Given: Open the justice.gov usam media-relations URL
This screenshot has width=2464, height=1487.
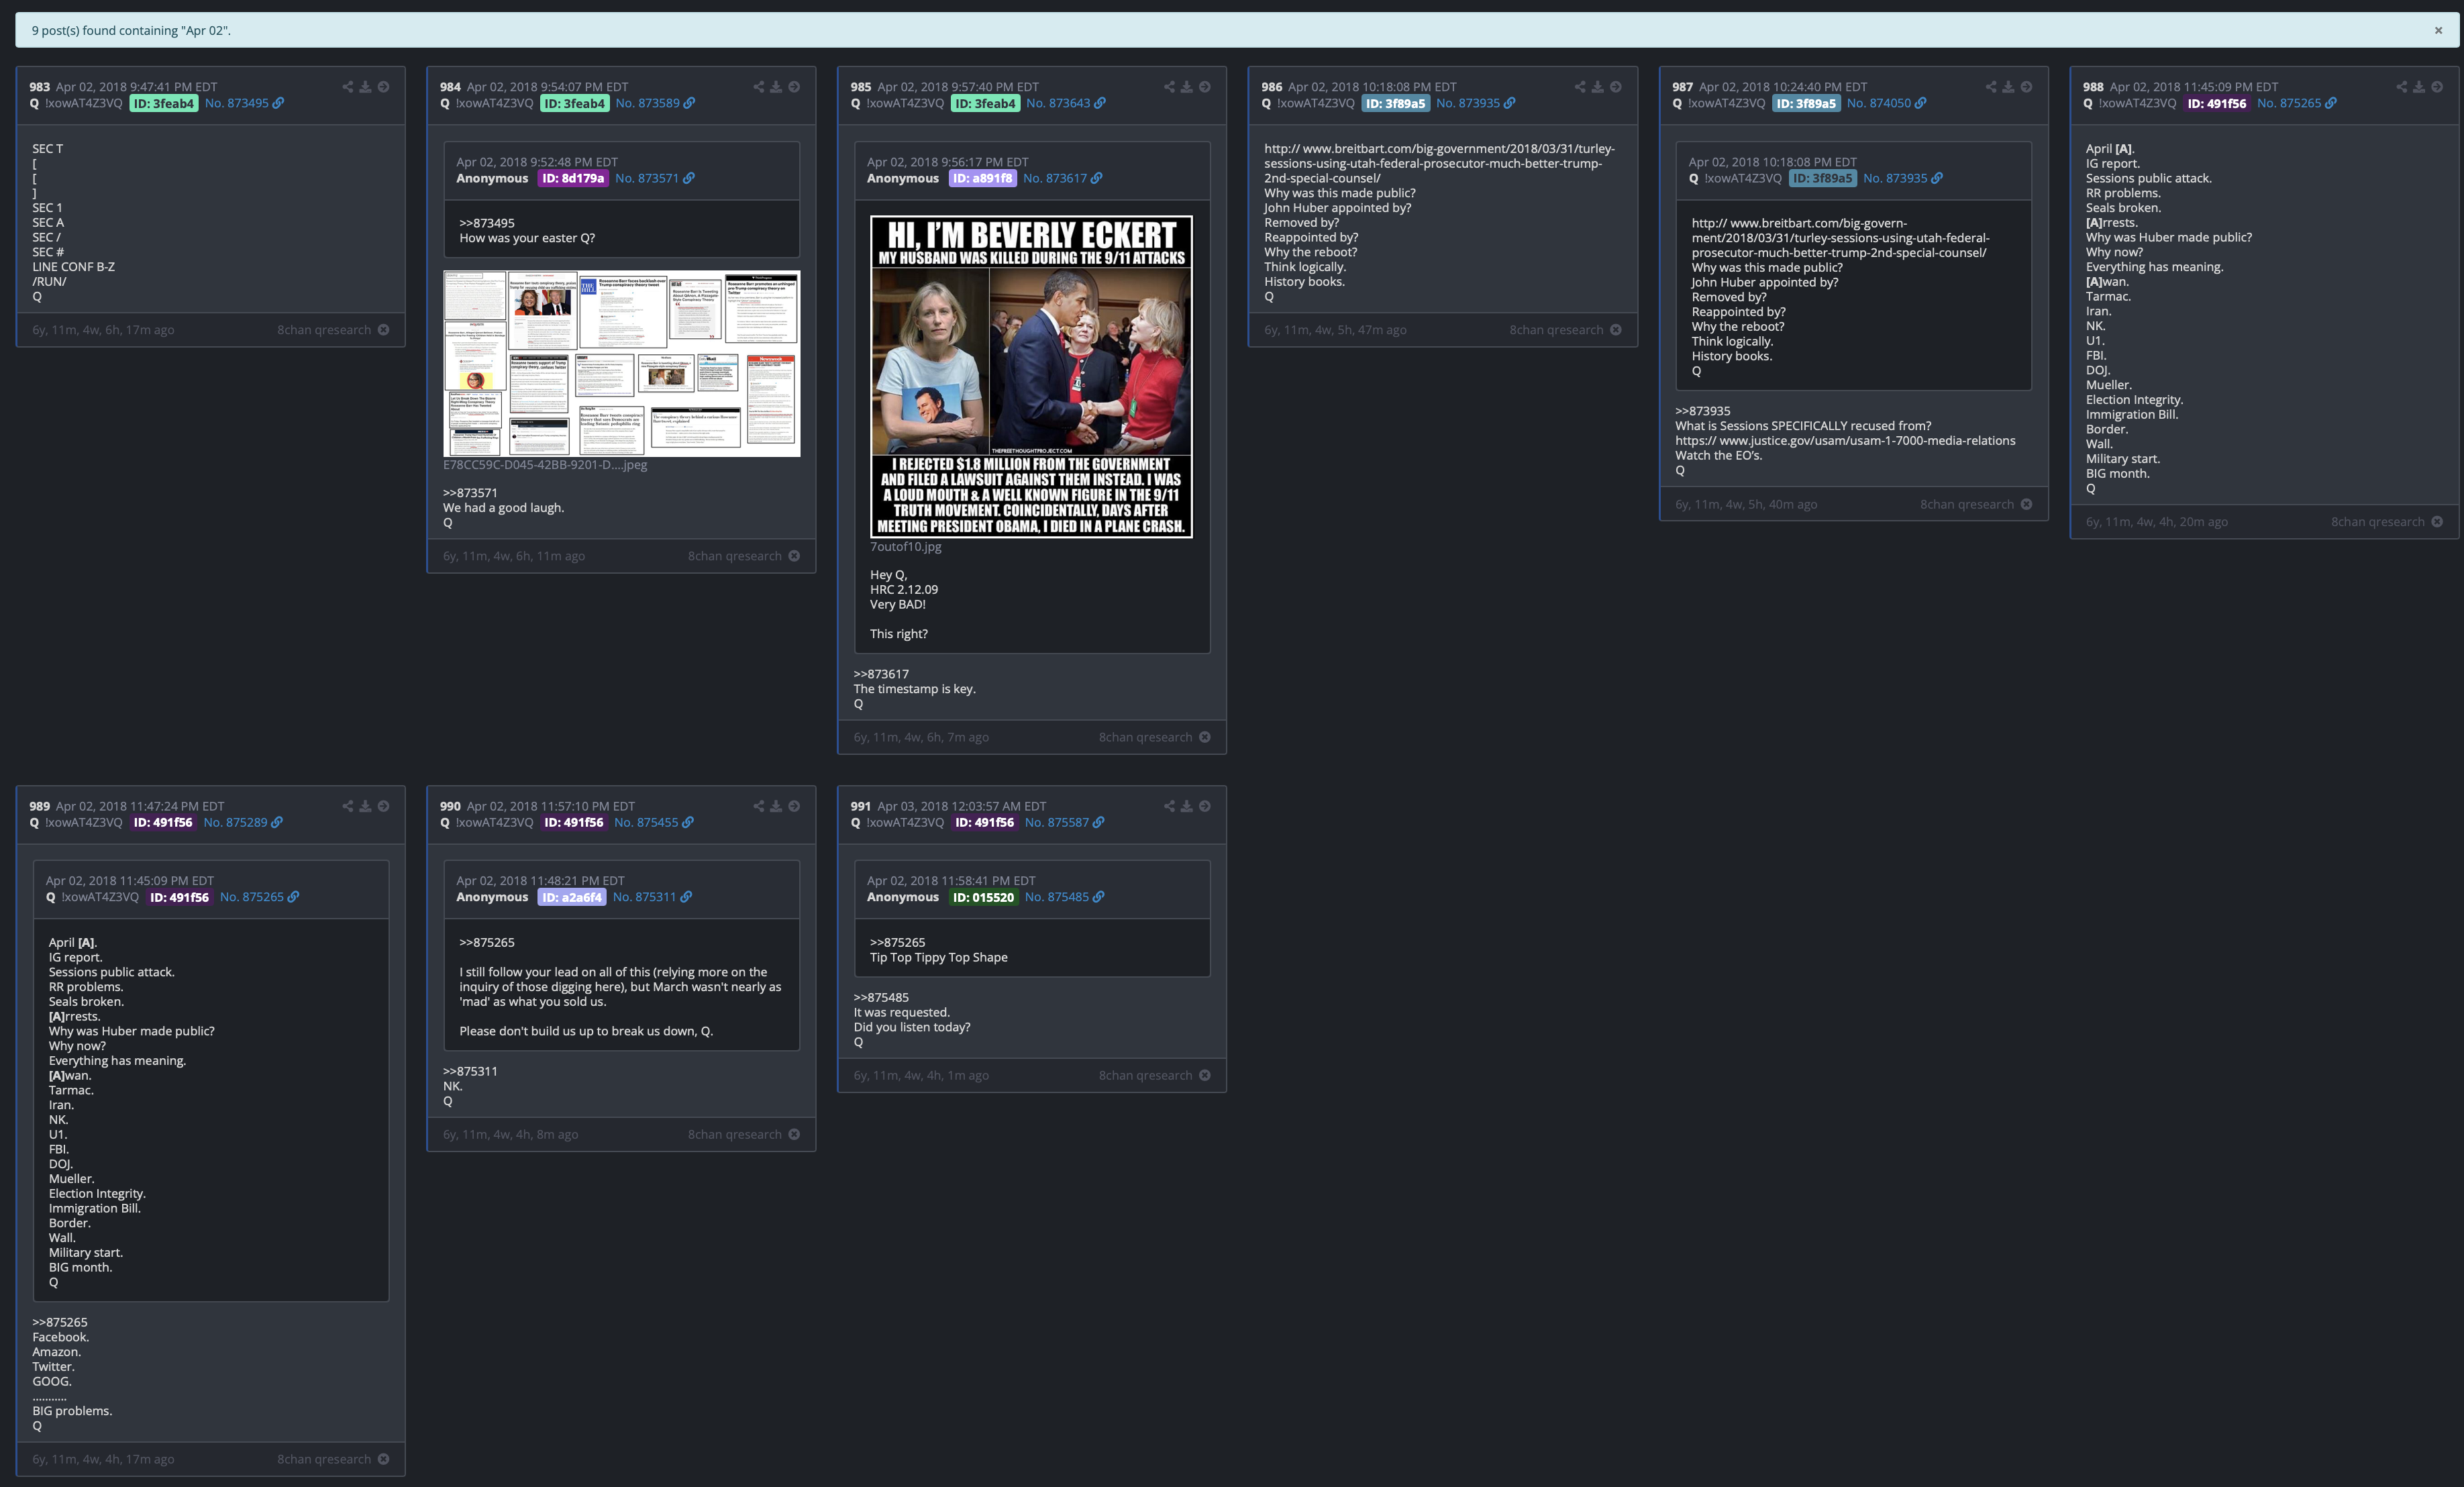Looking at the screenshot, I should coord(1845,441).
